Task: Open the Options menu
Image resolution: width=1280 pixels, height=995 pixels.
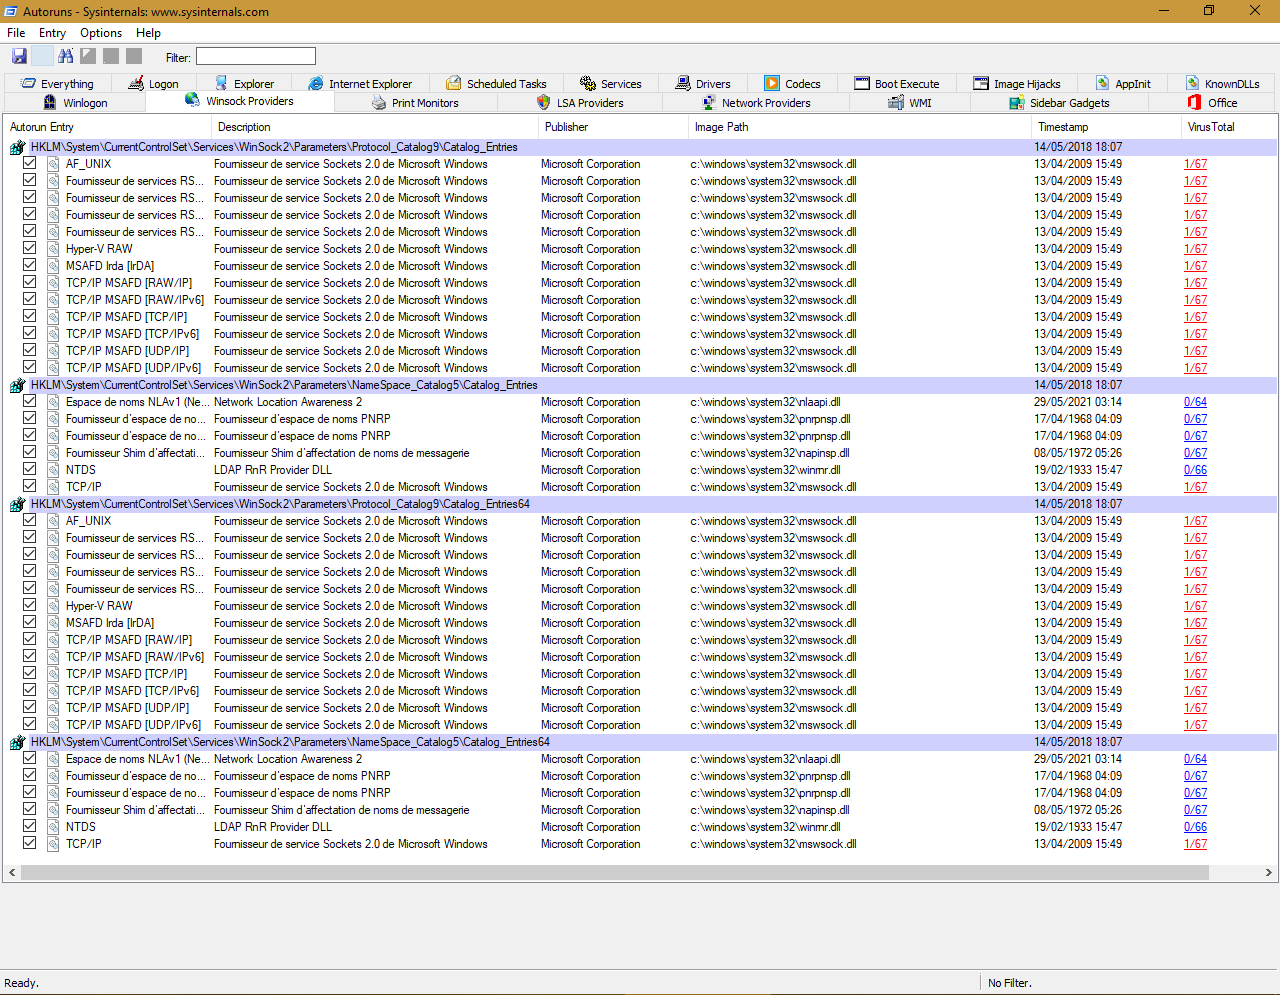Action: [x=101, y=33]
